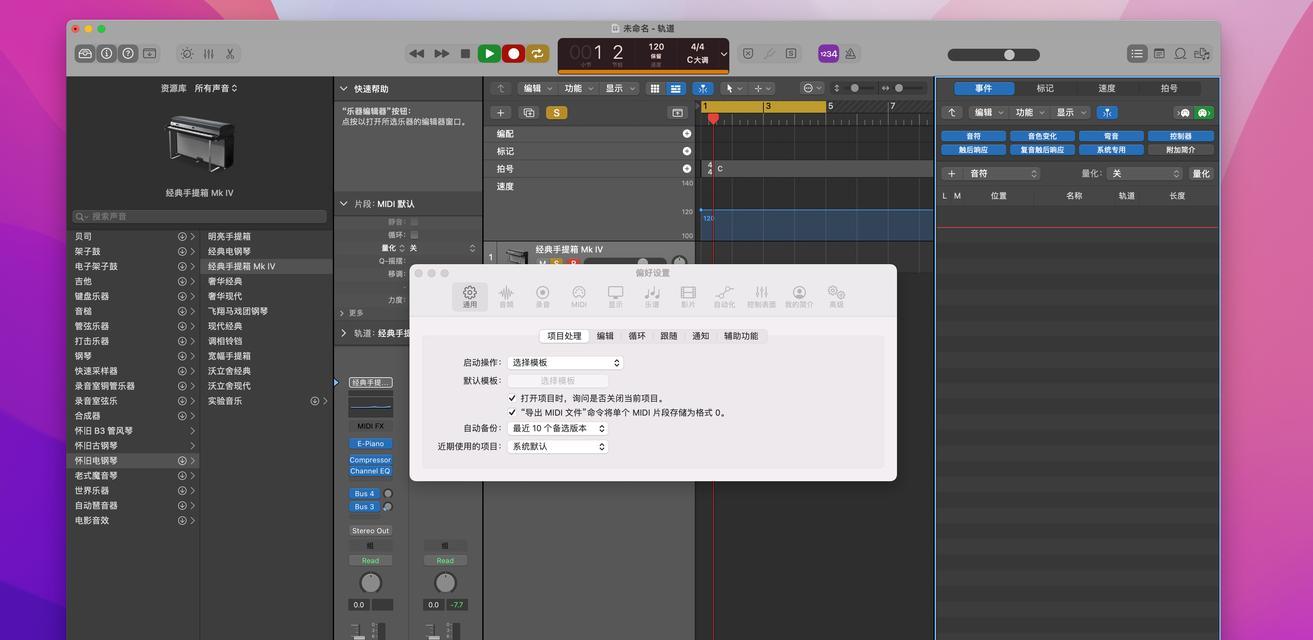
Task: Toggle the Library button in the control bar
Action: pos(86,54)
